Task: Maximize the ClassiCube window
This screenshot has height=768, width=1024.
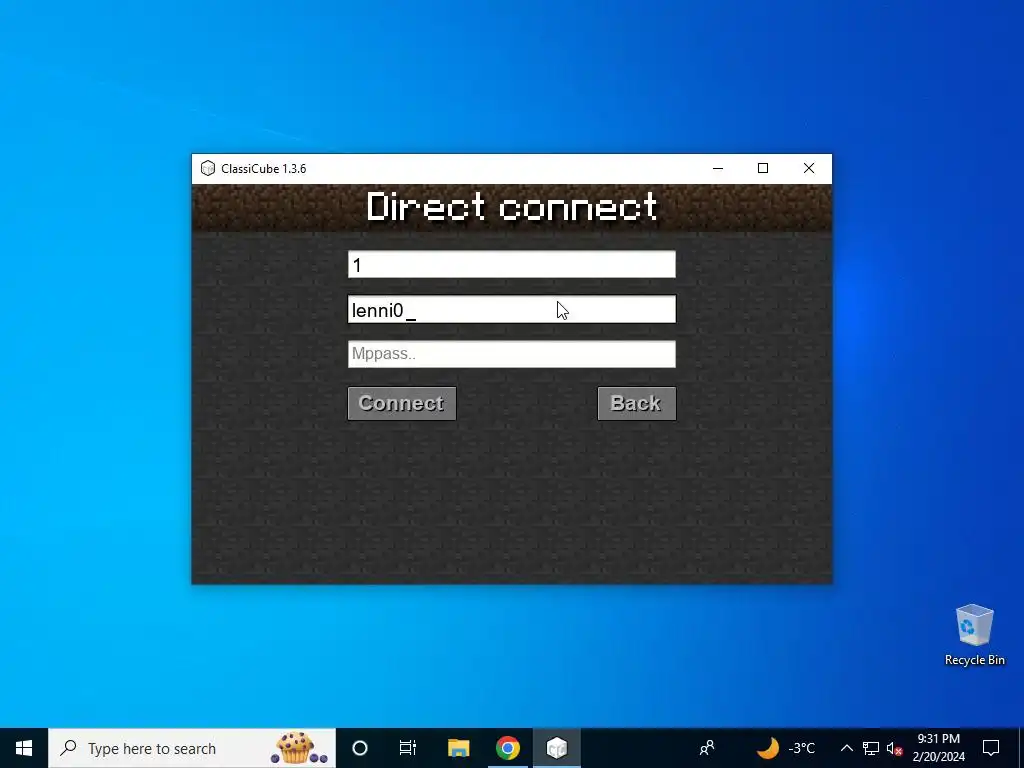Action: [x=763, y=168]
